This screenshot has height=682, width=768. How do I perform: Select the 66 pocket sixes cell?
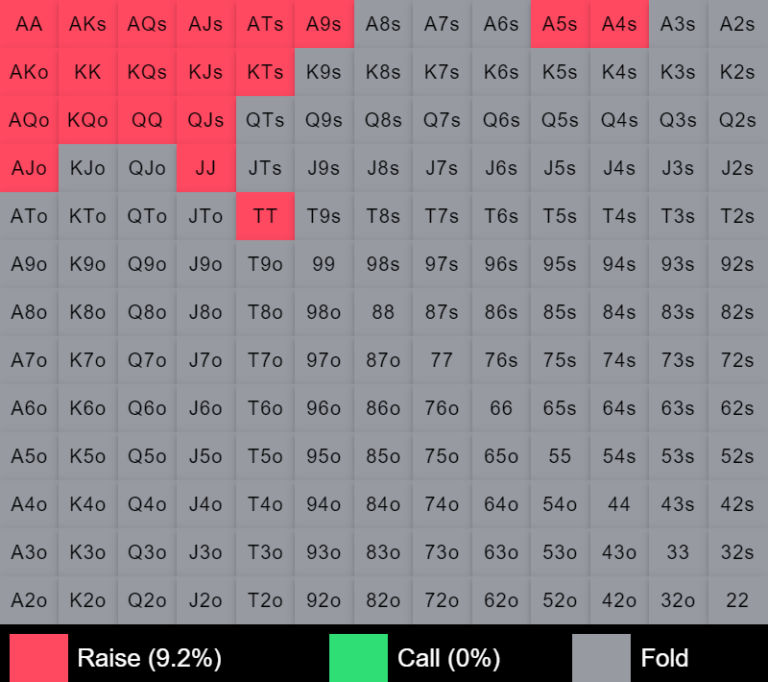click(x=501, y=408)
